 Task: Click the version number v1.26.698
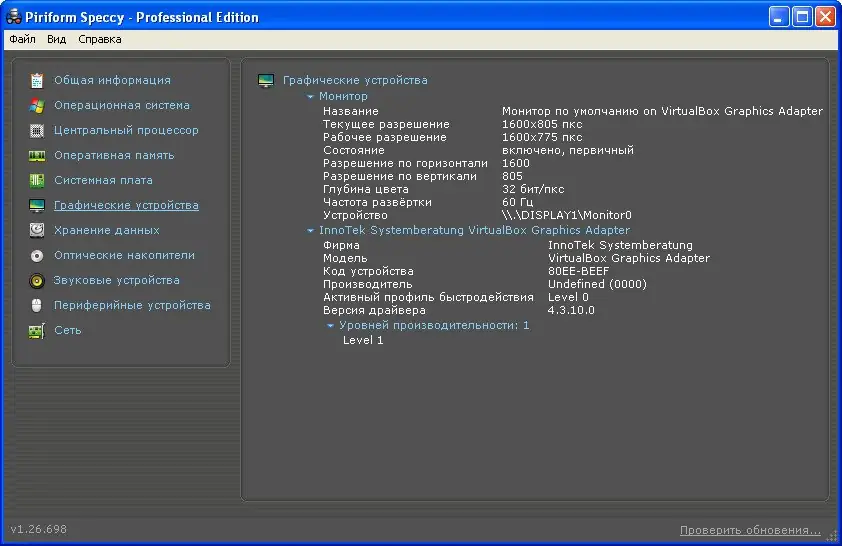click(39, 529)
